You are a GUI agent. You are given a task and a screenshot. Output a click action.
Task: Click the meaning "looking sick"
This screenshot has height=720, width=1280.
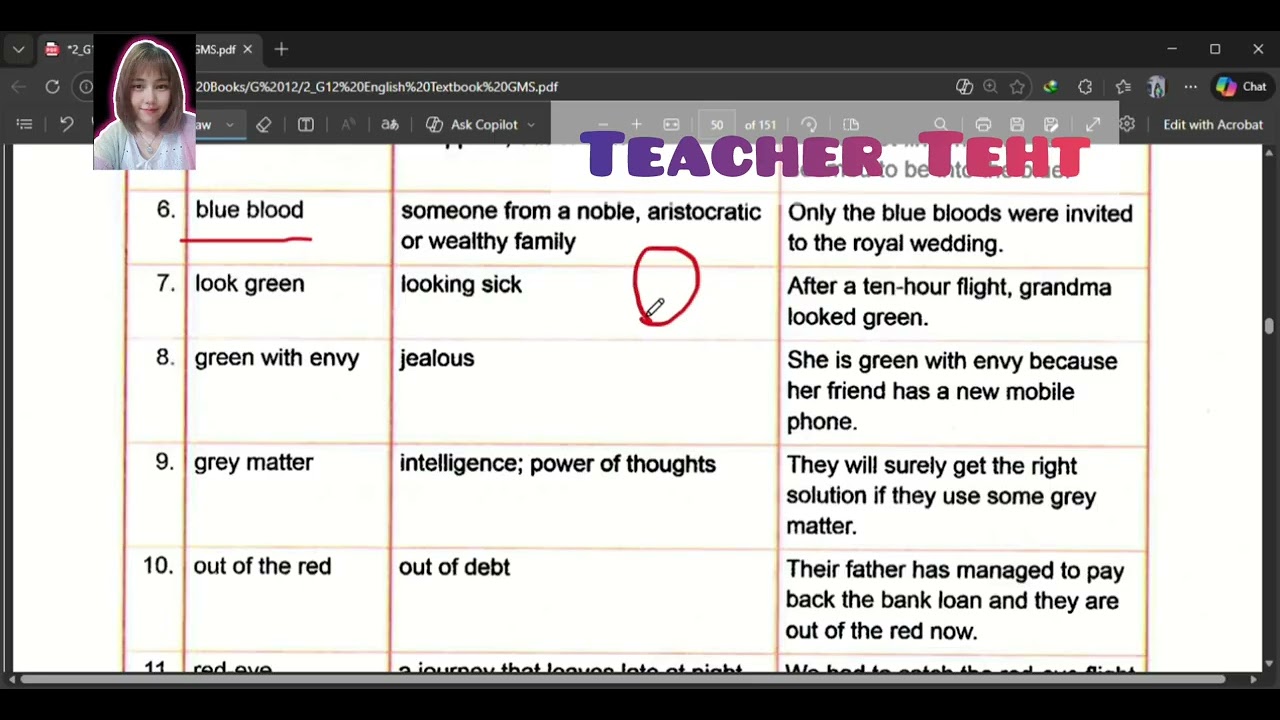pyautogui.click(x=461, y=285)
